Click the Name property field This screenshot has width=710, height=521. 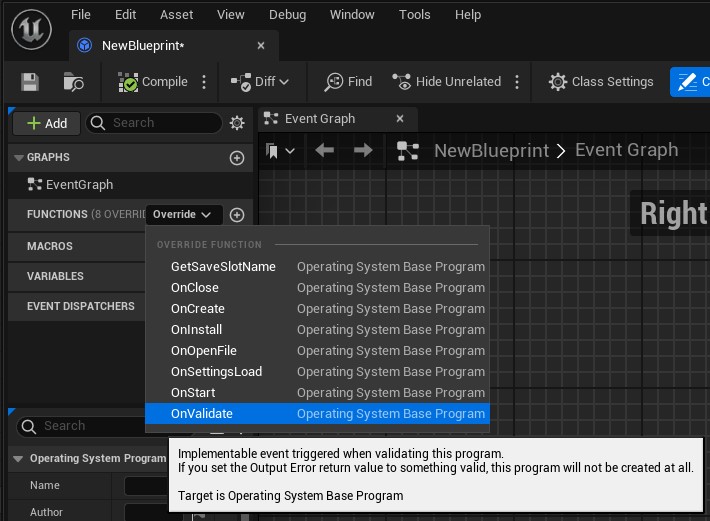(147, 486)
